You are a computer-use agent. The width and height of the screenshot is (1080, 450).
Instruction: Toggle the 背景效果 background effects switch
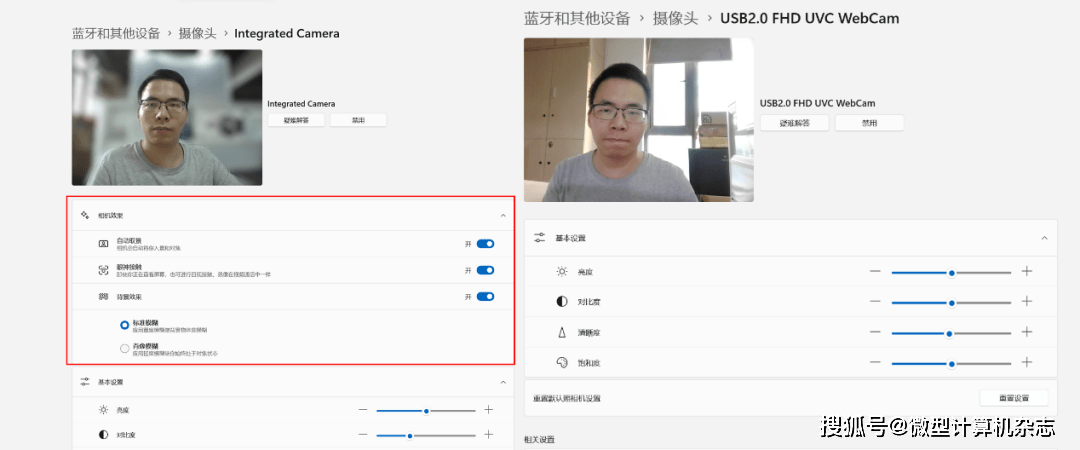point(486,296)
